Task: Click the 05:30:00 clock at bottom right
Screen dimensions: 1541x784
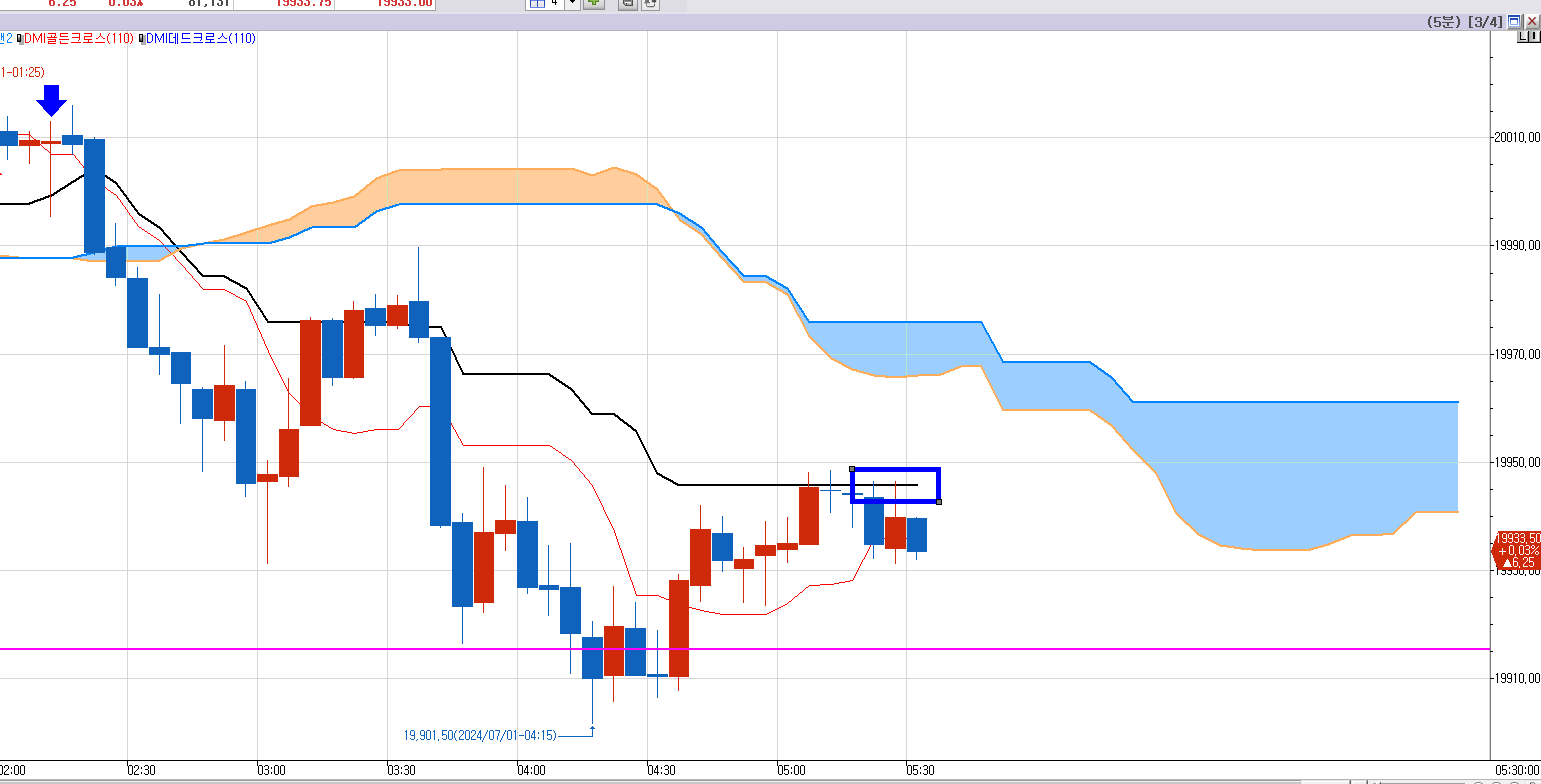Action: (1516, 770)
